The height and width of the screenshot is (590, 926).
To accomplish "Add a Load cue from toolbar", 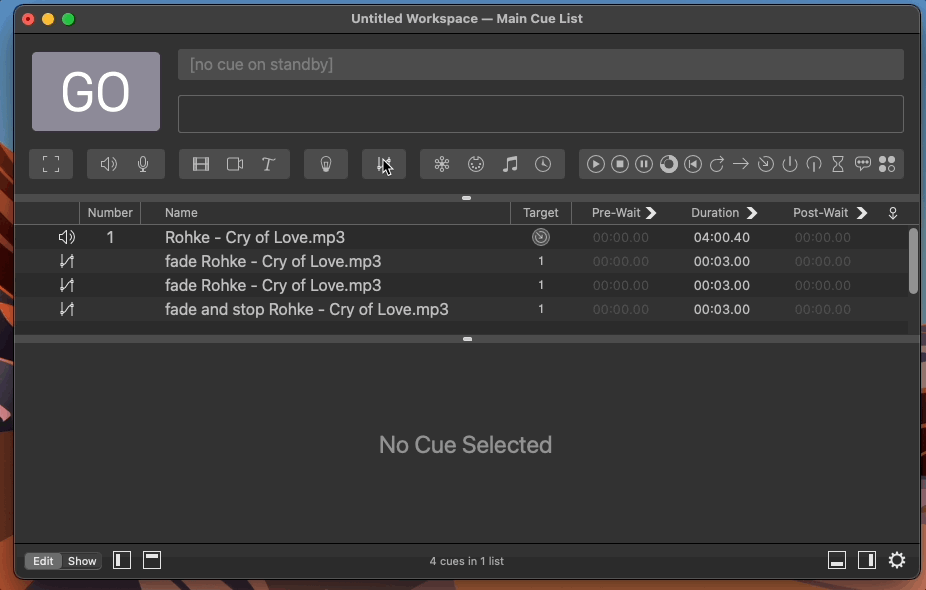I will pyautogui.click(x=669, y=164).
